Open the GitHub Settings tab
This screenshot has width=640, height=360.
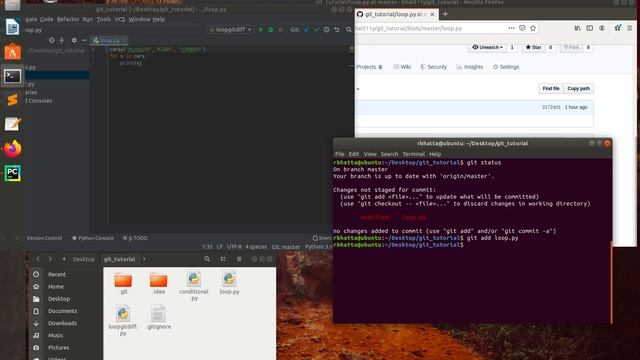[x=506, y=67]
